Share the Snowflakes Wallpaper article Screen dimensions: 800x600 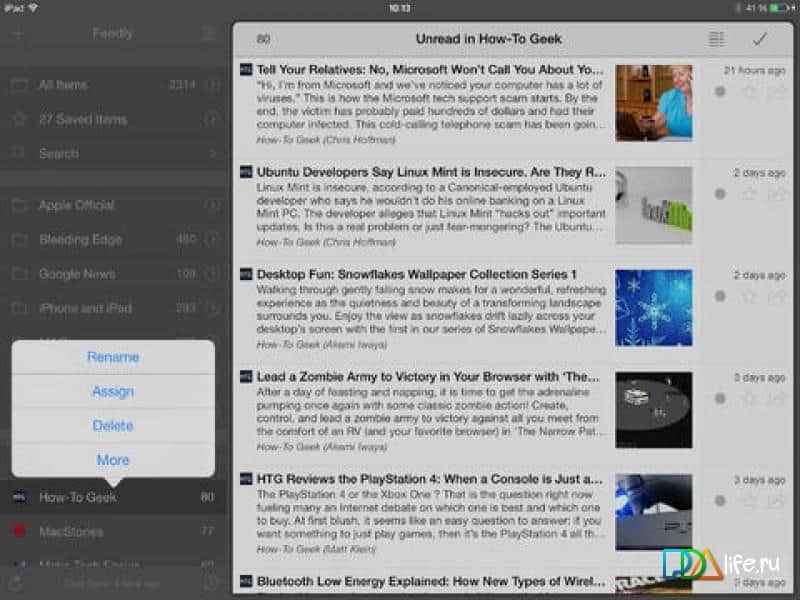(776, 296)
